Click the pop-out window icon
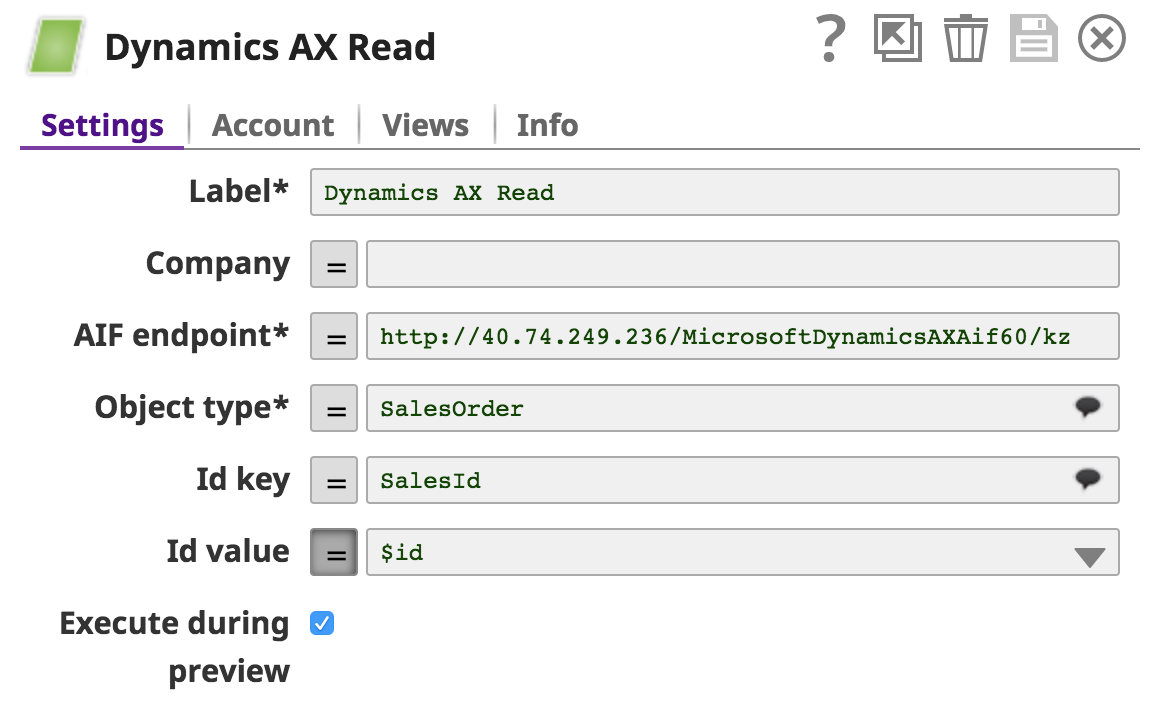 click(897, 38)
